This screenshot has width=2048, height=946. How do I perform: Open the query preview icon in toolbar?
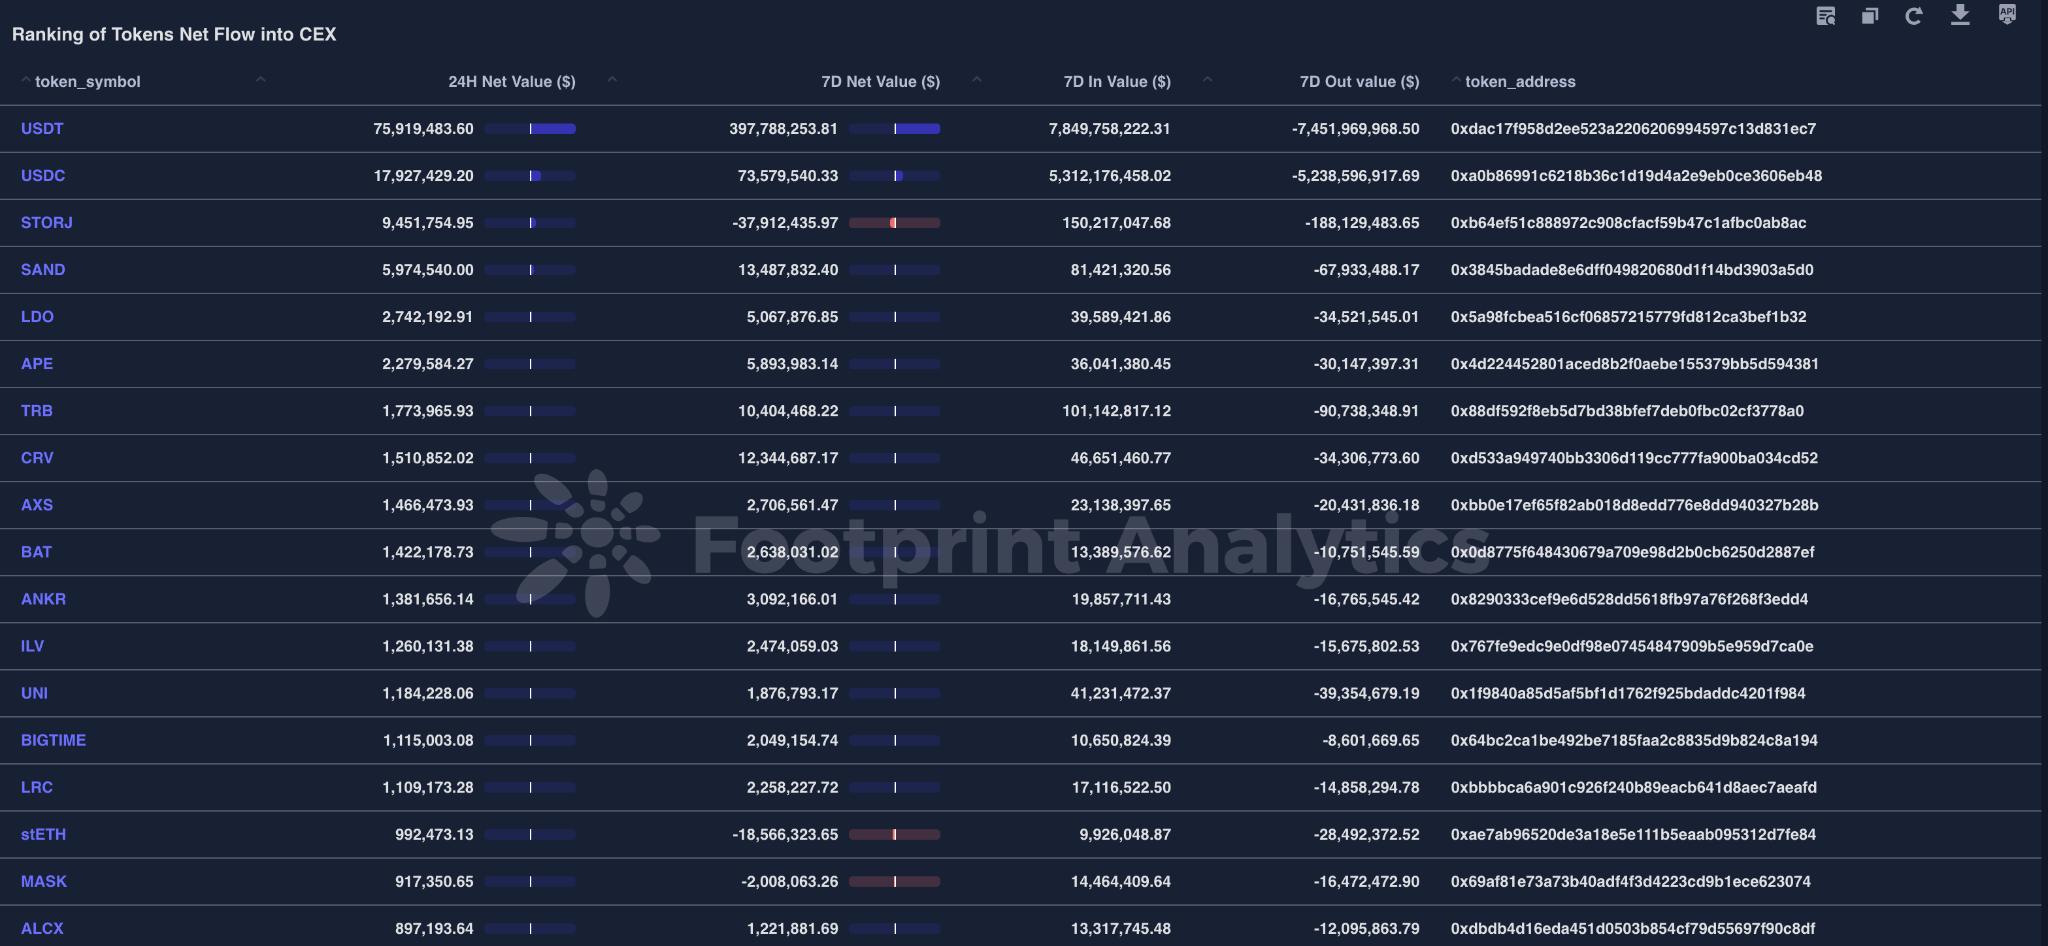click(x=1825, y=16)
